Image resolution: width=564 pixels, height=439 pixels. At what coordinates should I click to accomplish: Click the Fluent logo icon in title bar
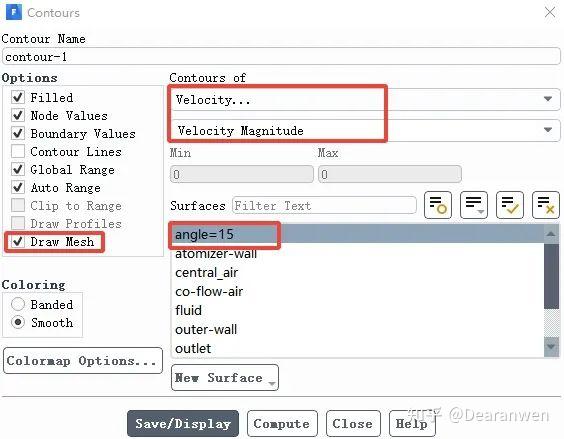14,12
